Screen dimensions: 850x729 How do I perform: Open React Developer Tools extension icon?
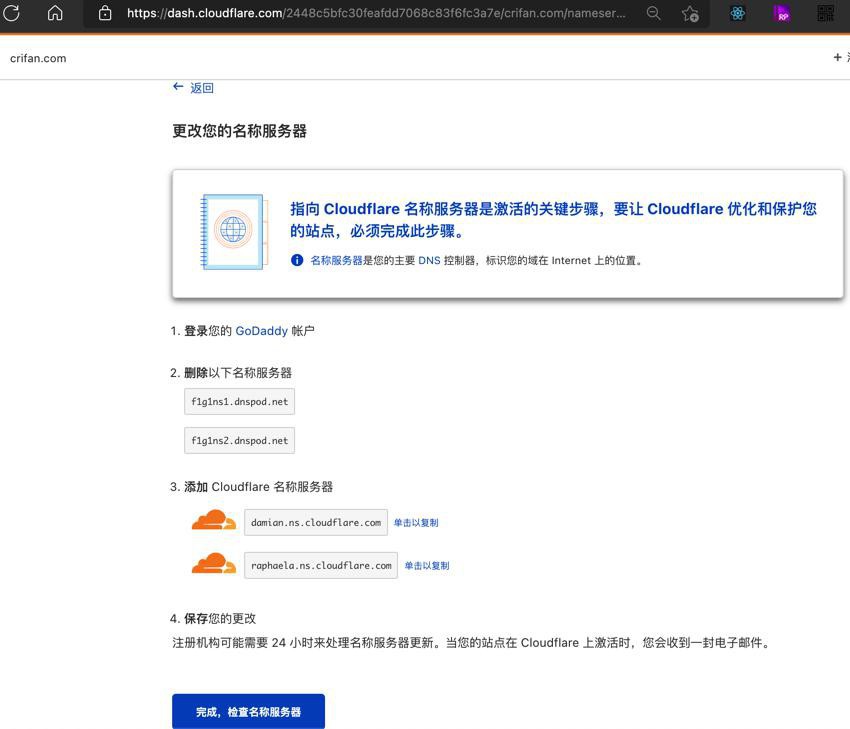coord(737,13)
